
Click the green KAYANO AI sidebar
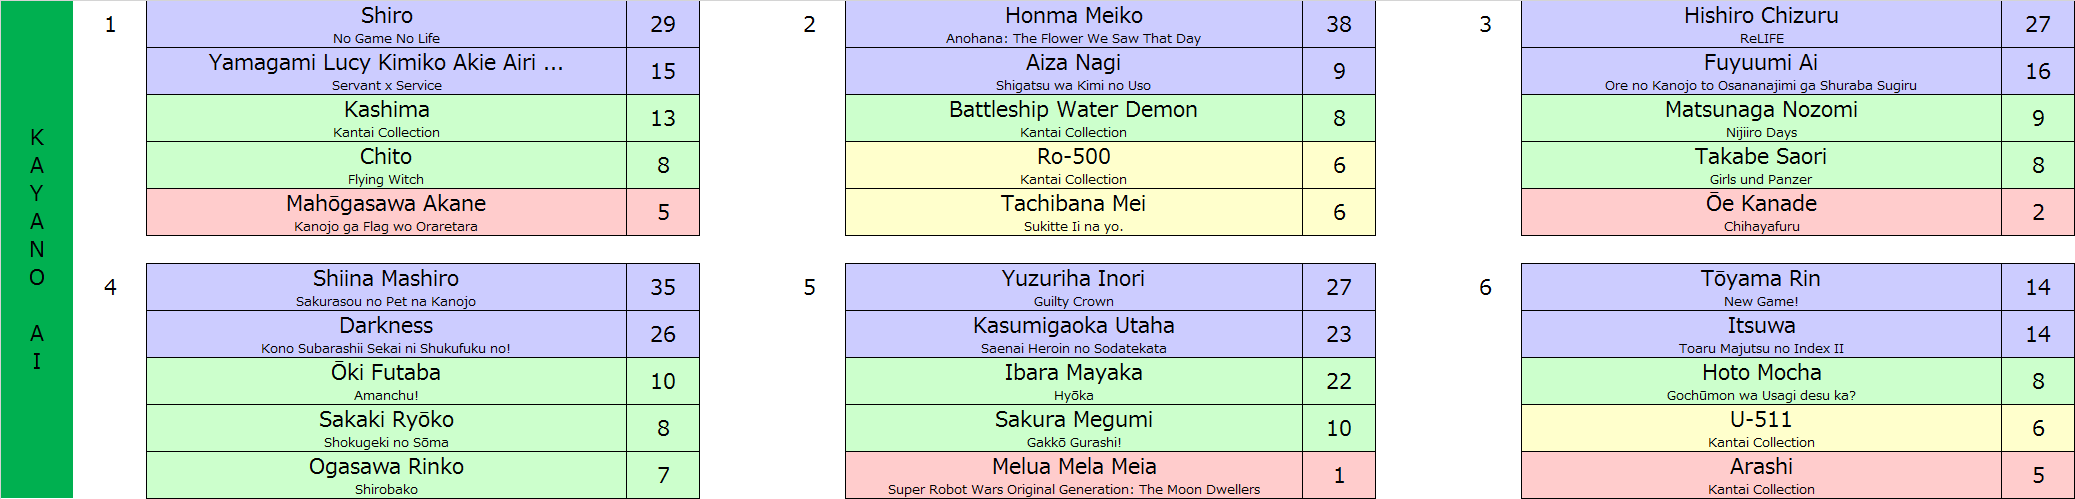click(x=36, y=249)
